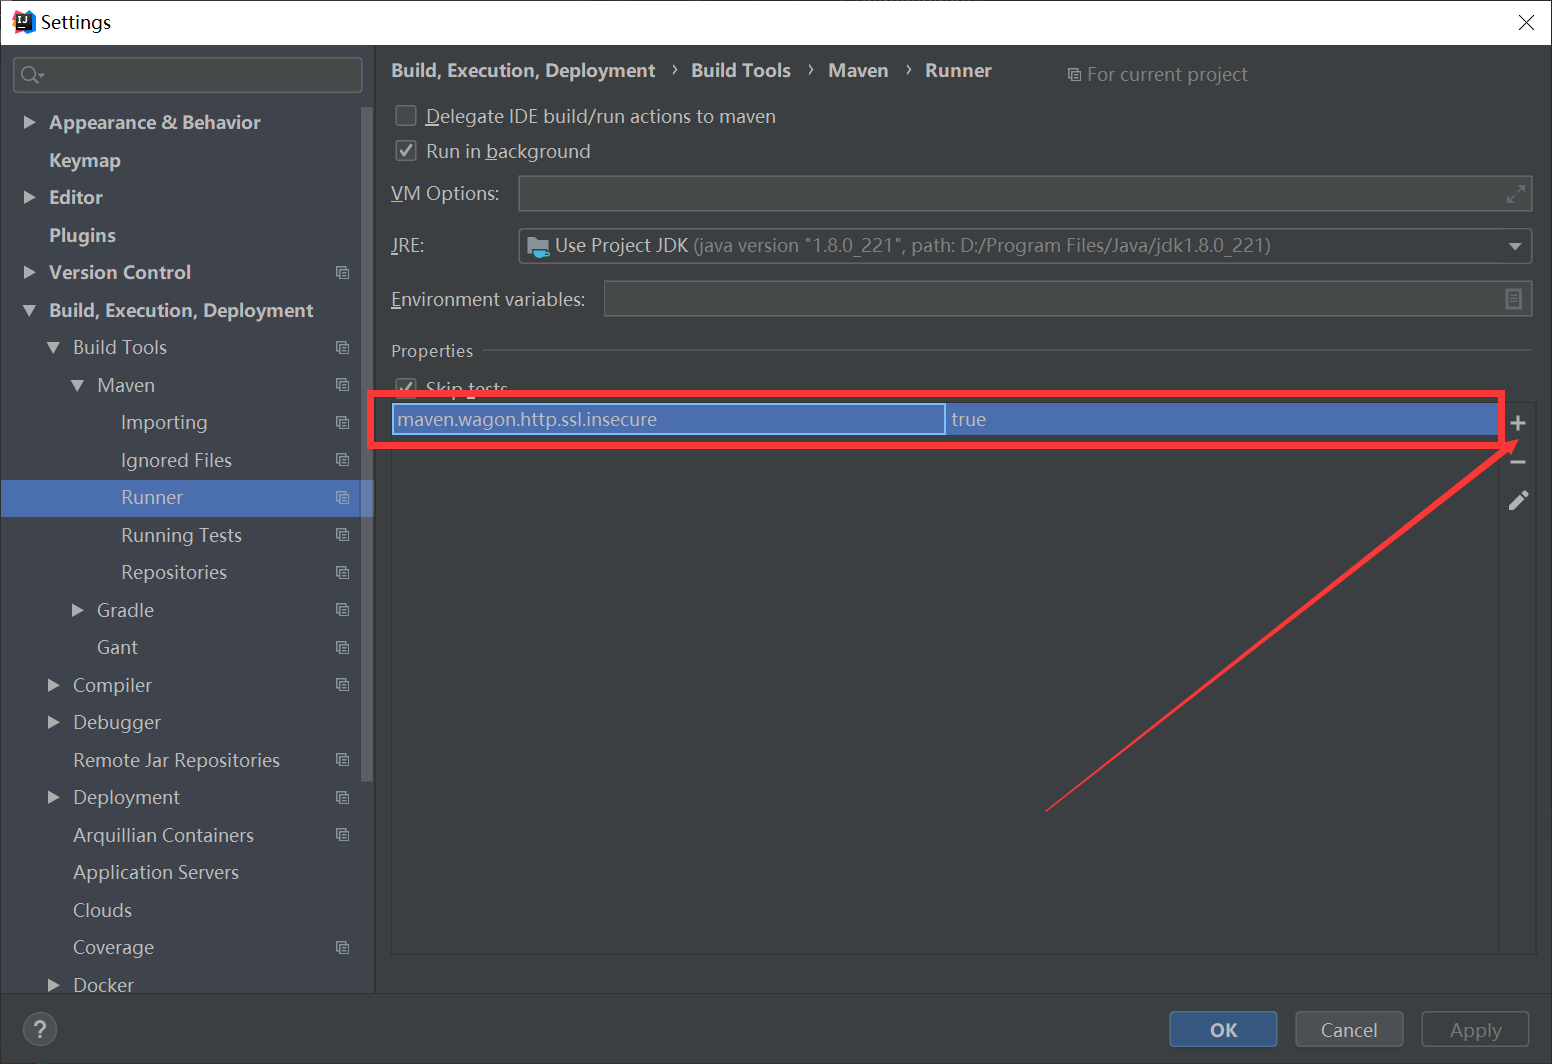Click the project-level icon beside Maven
This screenshot has width=1552, height=1064.
[343, 385]
